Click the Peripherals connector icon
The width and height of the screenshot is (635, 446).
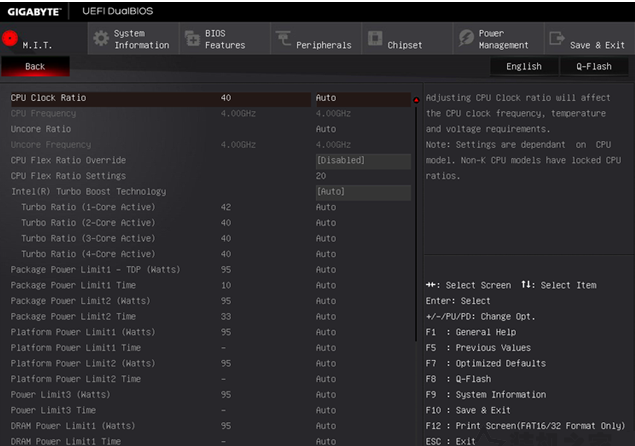click(x=283, y=38)
